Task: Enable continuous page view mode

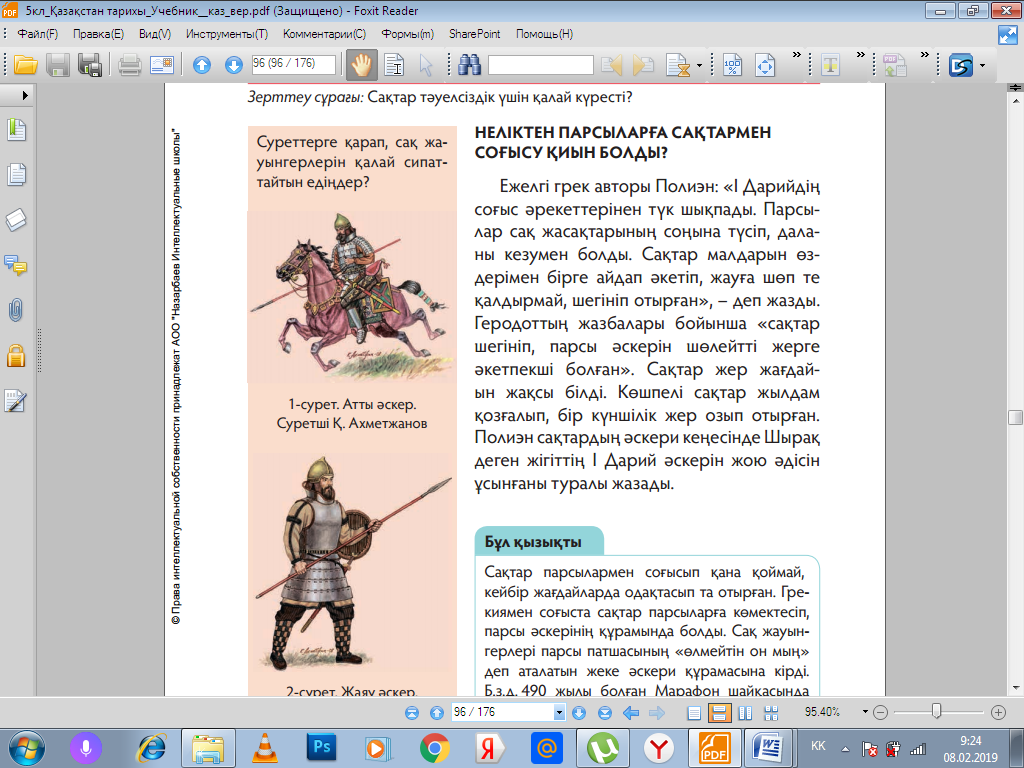Action: click(x=718, y=713)
